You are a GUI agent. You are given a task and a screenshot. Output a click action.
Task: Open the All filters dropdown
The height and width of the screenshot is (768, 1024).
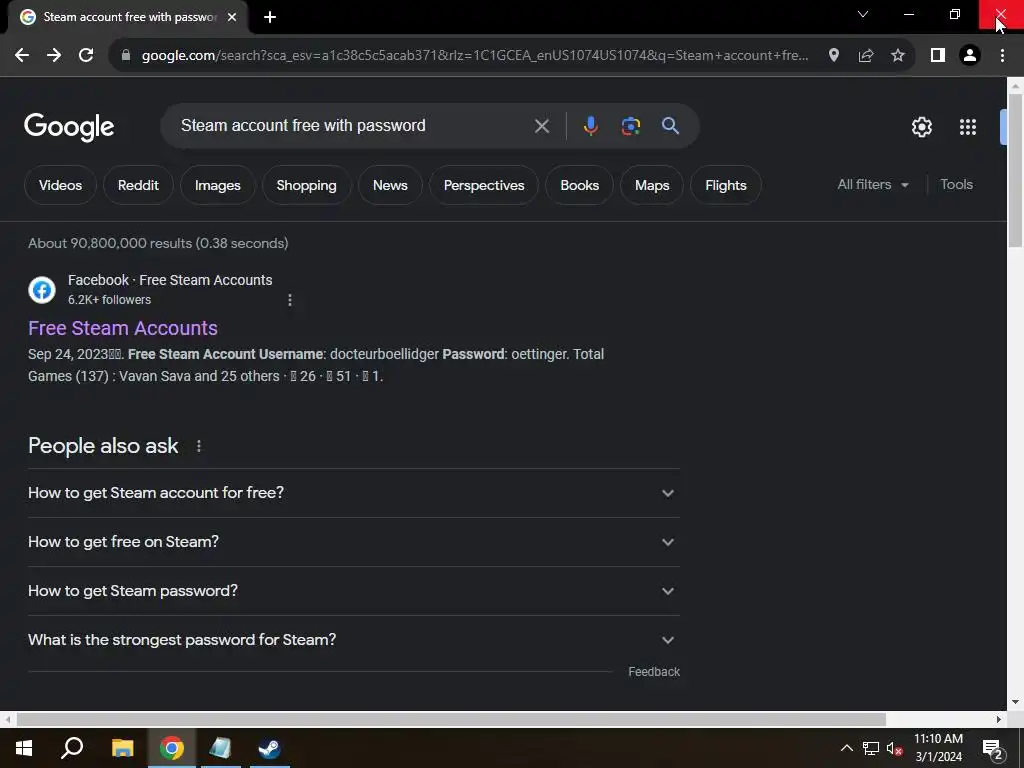[x=872, y=185]
